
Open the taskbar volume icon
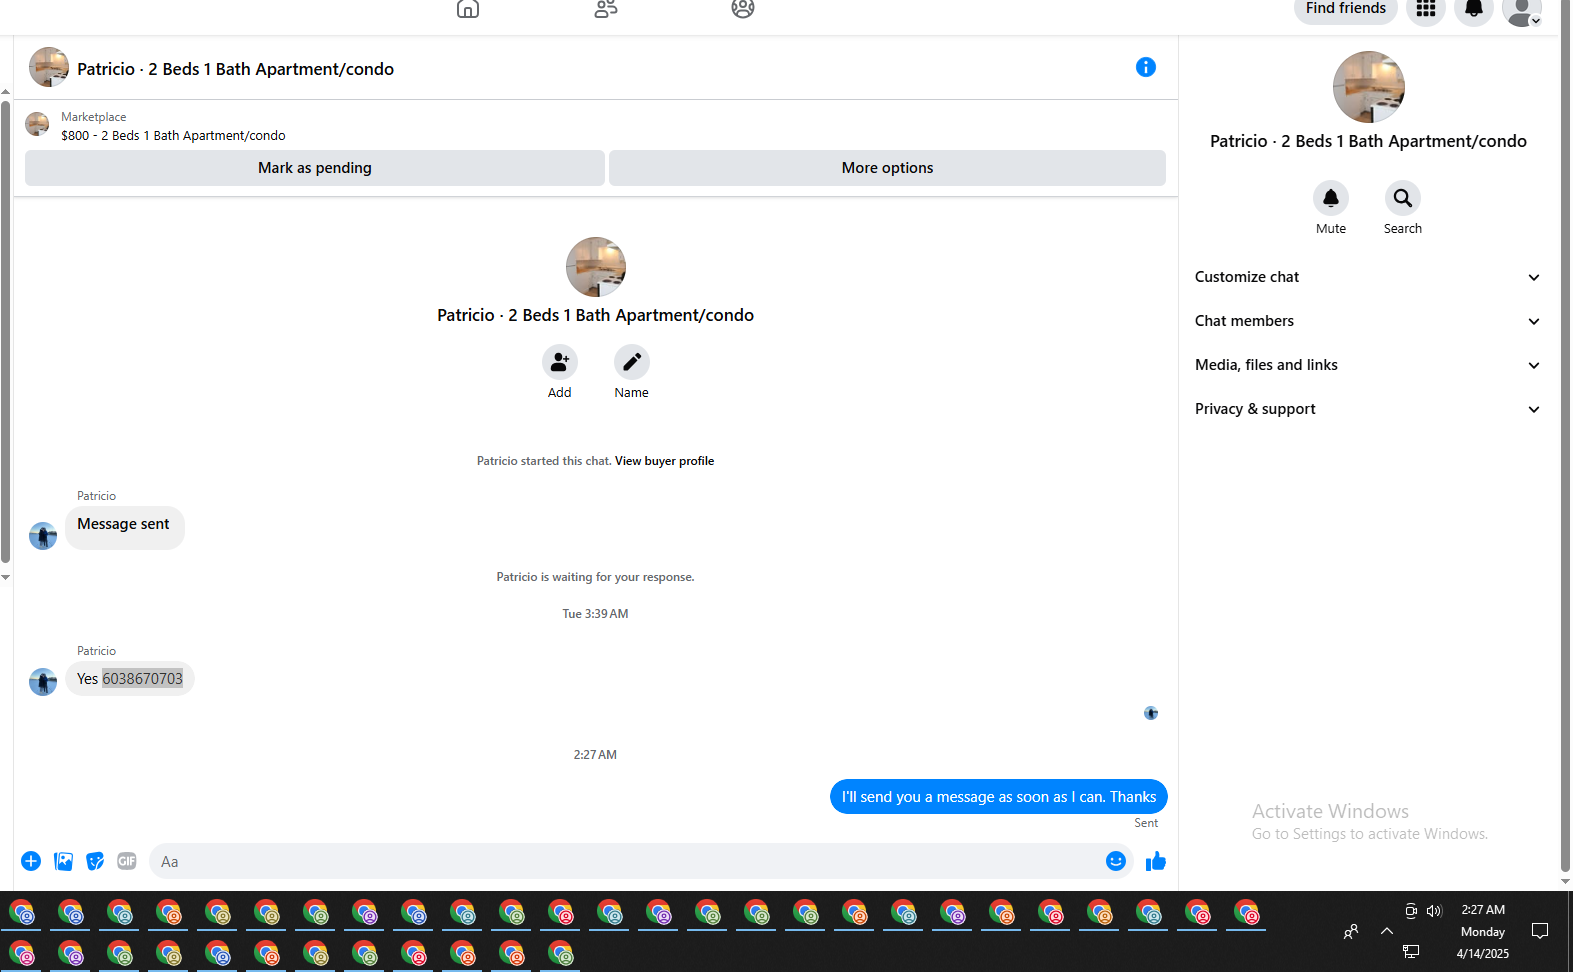pyautogui.click(x=1435, y=910)
